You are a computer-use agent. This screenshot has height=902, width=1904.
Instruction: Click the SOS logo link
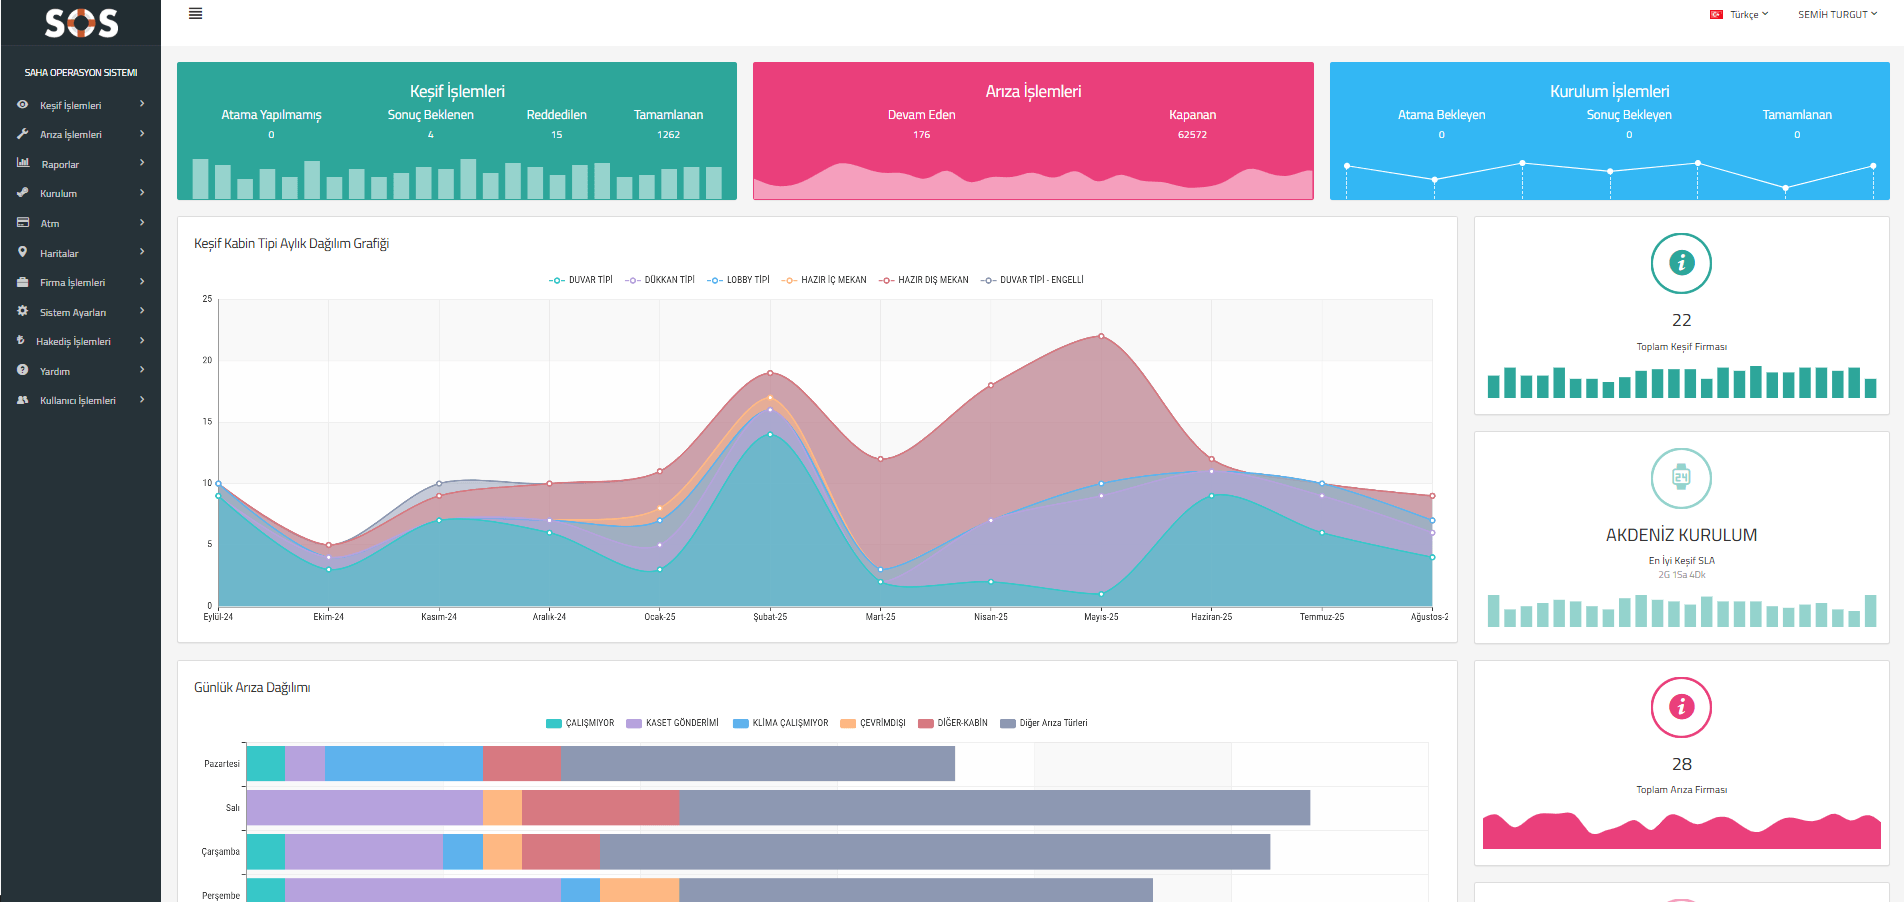click(81, 23)
